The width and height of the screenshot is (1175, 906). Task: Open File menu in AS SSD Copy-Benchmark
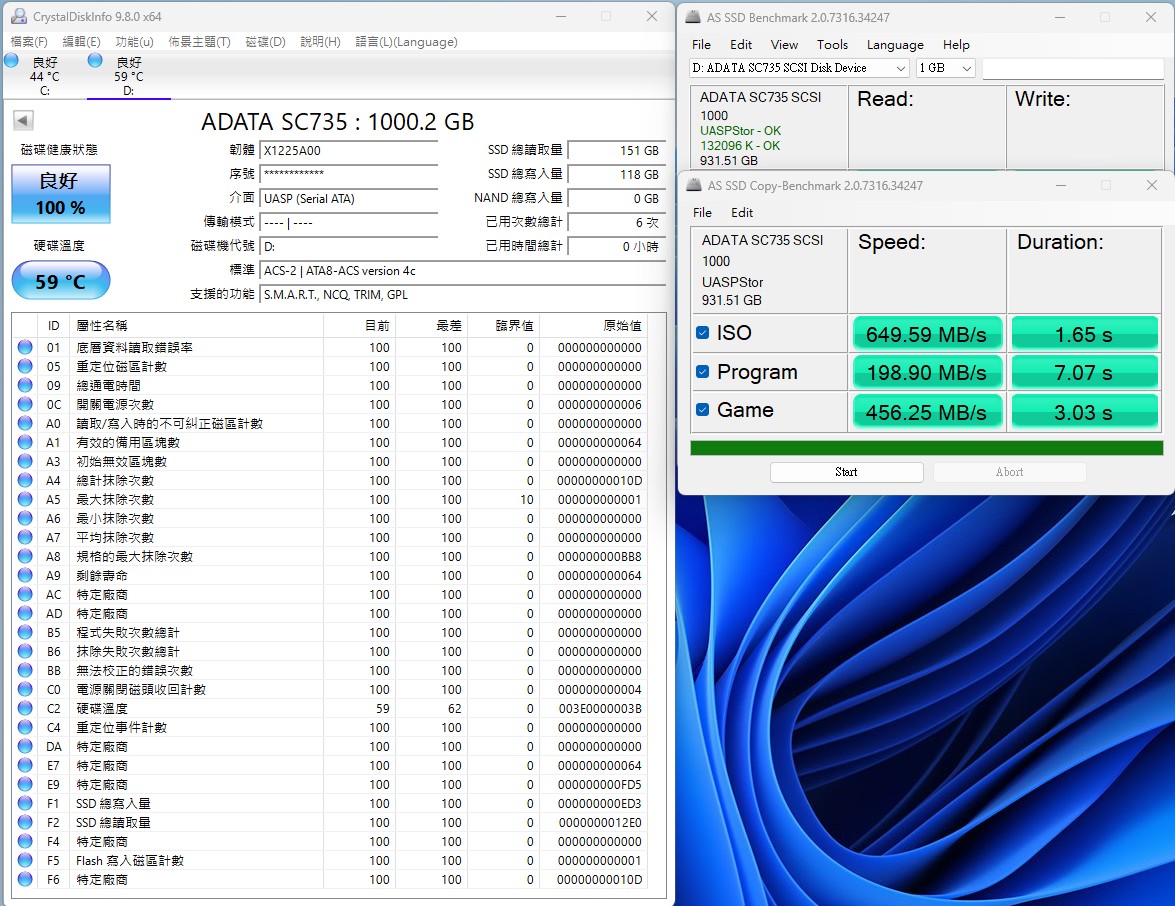click(702, 213)
